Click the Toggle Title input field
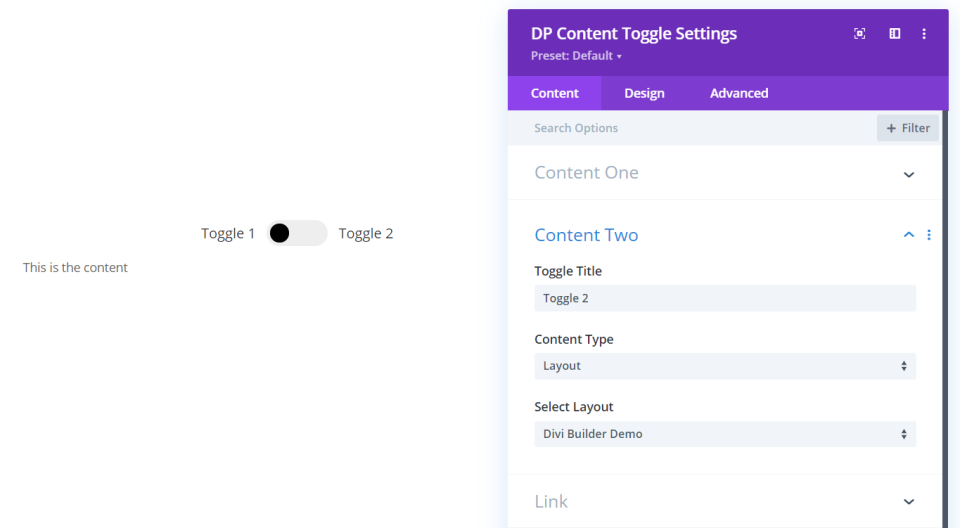 (724, 298)
